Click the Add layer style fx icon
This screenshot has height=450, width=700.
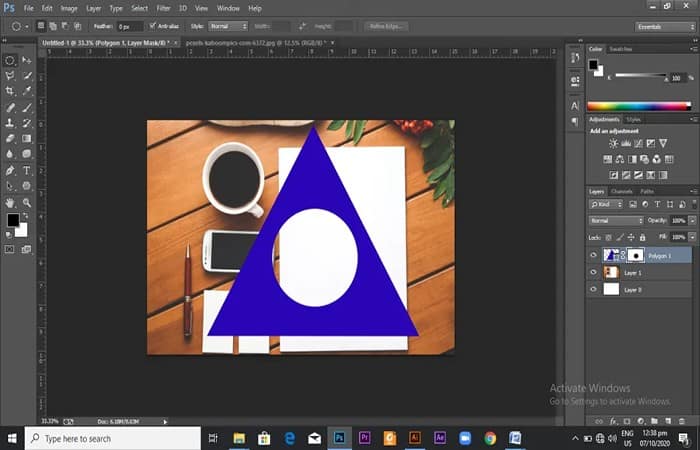pos(613,421)
